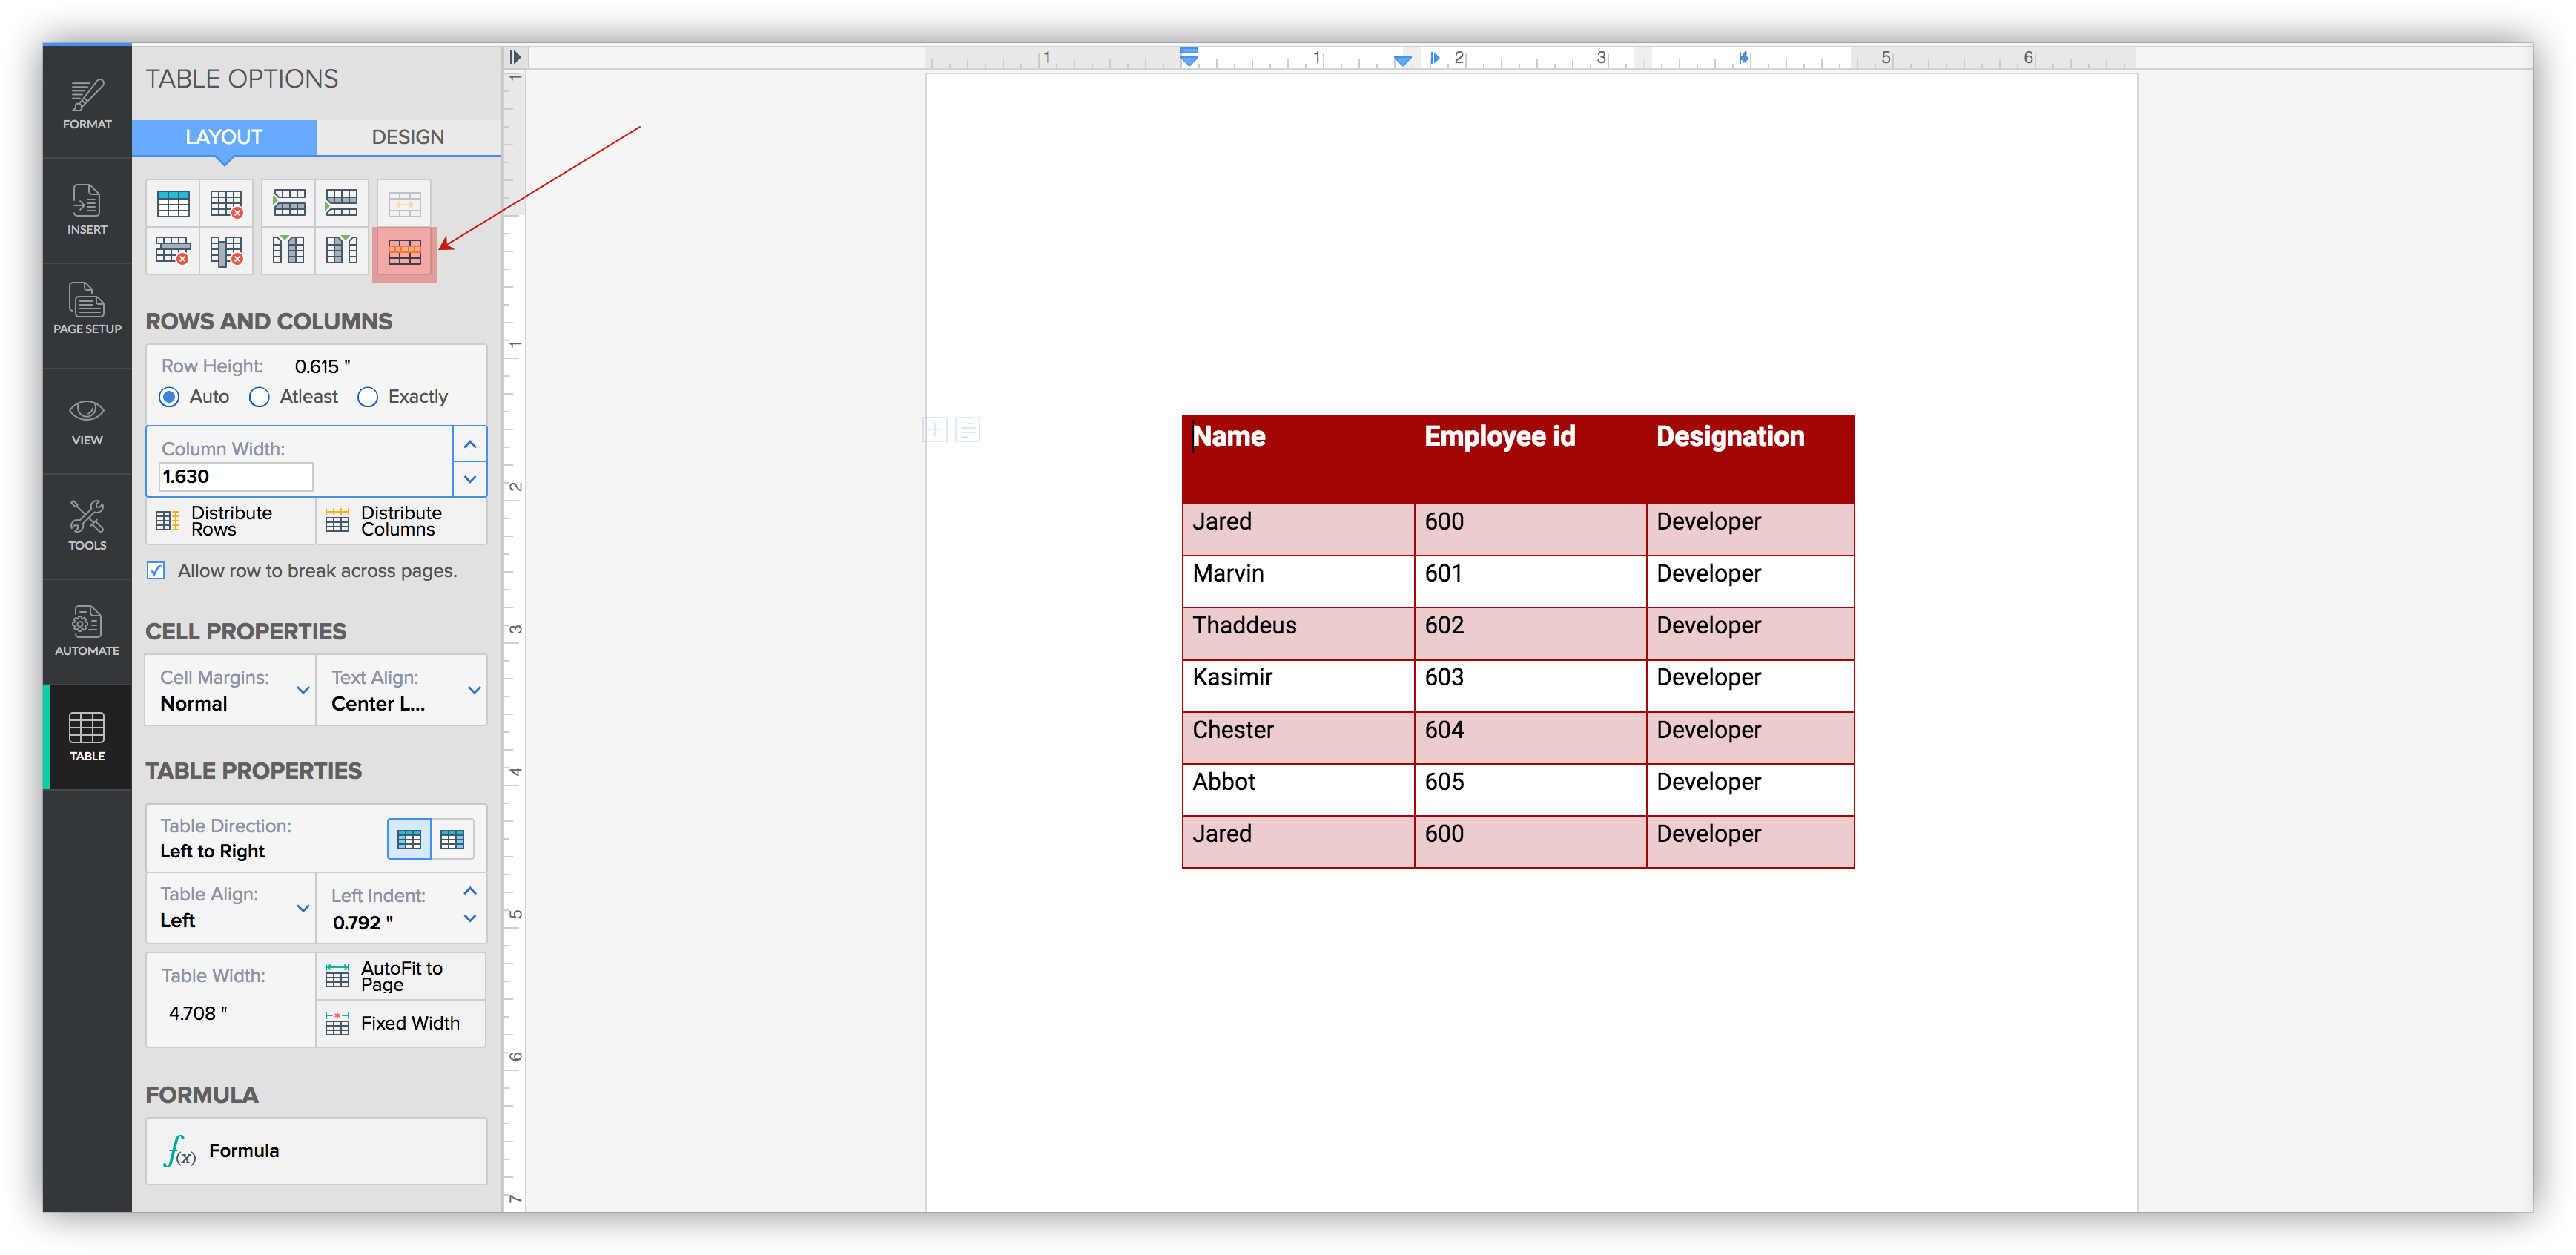
Task: Click the delete column icon
Action: (226, 251)
